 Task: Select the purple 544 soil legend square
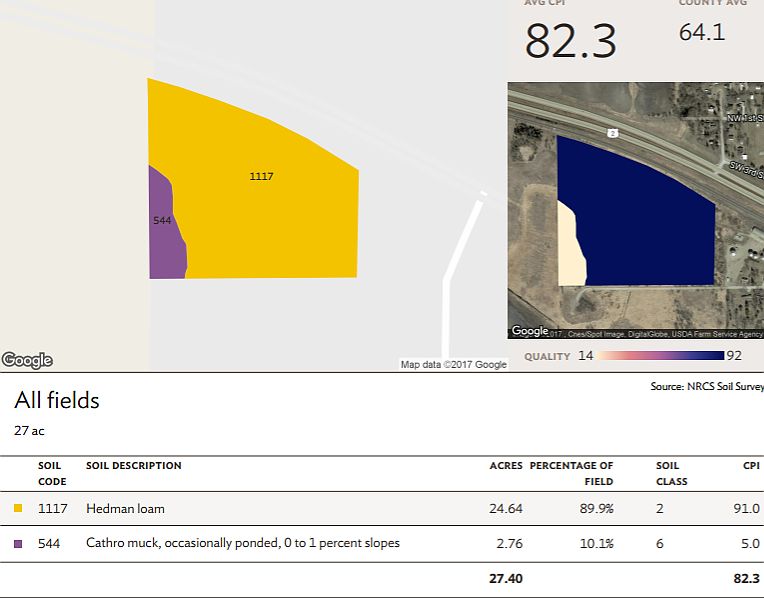(x=18, y=543)
